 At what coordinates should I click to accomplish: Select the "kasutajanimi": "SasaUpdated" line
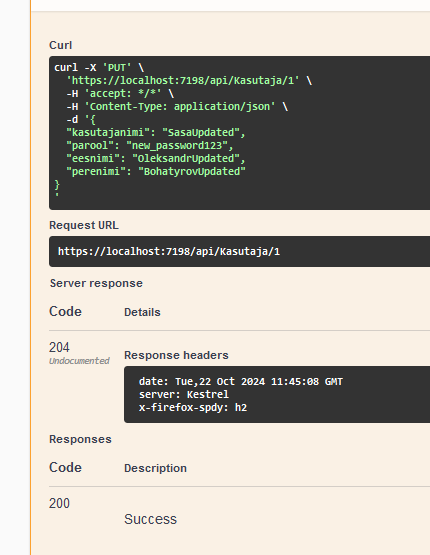(x=156, y=132)
